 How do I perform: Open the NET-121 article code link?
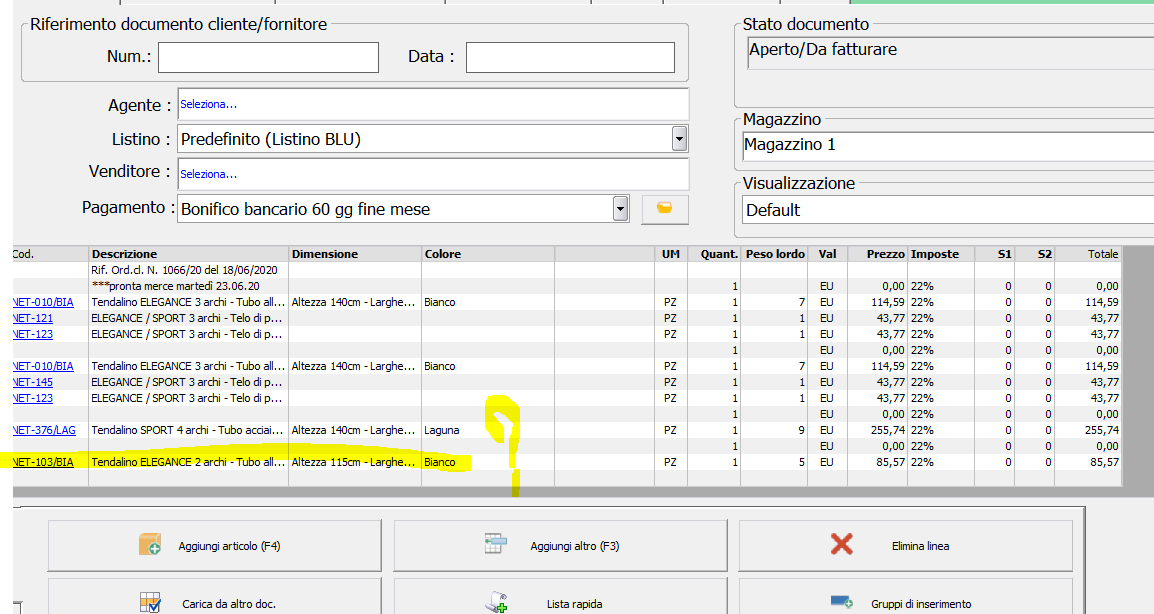pyautogui.click(x=32, y=318)
